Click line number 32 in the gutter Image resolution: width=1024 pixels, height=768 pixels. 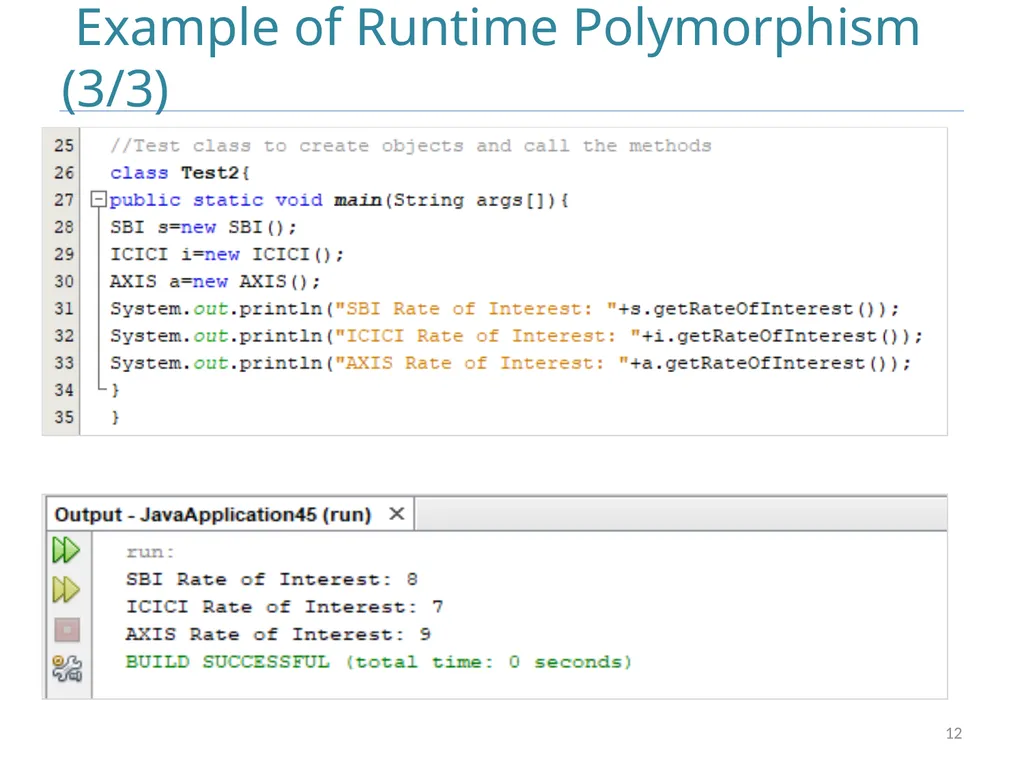pyautogui.click(x=64, y=336)
